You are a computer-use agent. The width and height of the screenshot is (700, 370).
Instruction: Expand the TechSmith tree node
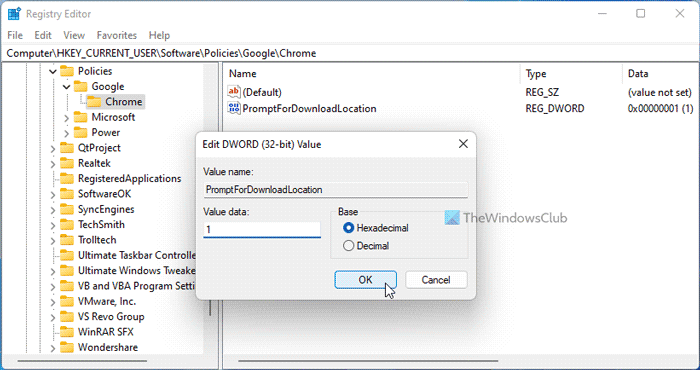[x=53, y=225]
